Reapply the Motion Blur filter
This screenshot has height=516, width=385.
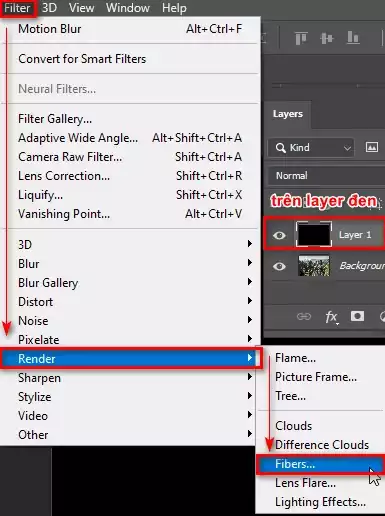pyautogui.click(x=130, y=29)
